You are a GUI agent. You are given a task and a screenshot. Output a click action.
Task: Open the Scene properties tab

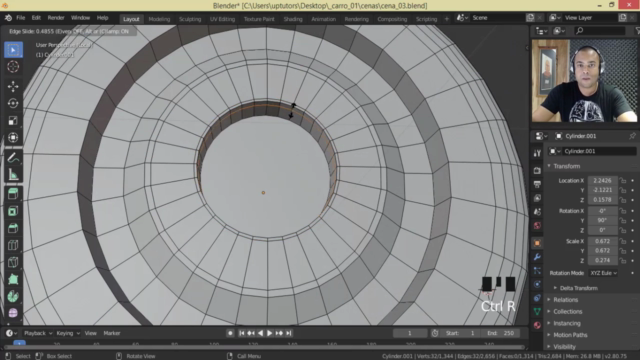[537, 212]
